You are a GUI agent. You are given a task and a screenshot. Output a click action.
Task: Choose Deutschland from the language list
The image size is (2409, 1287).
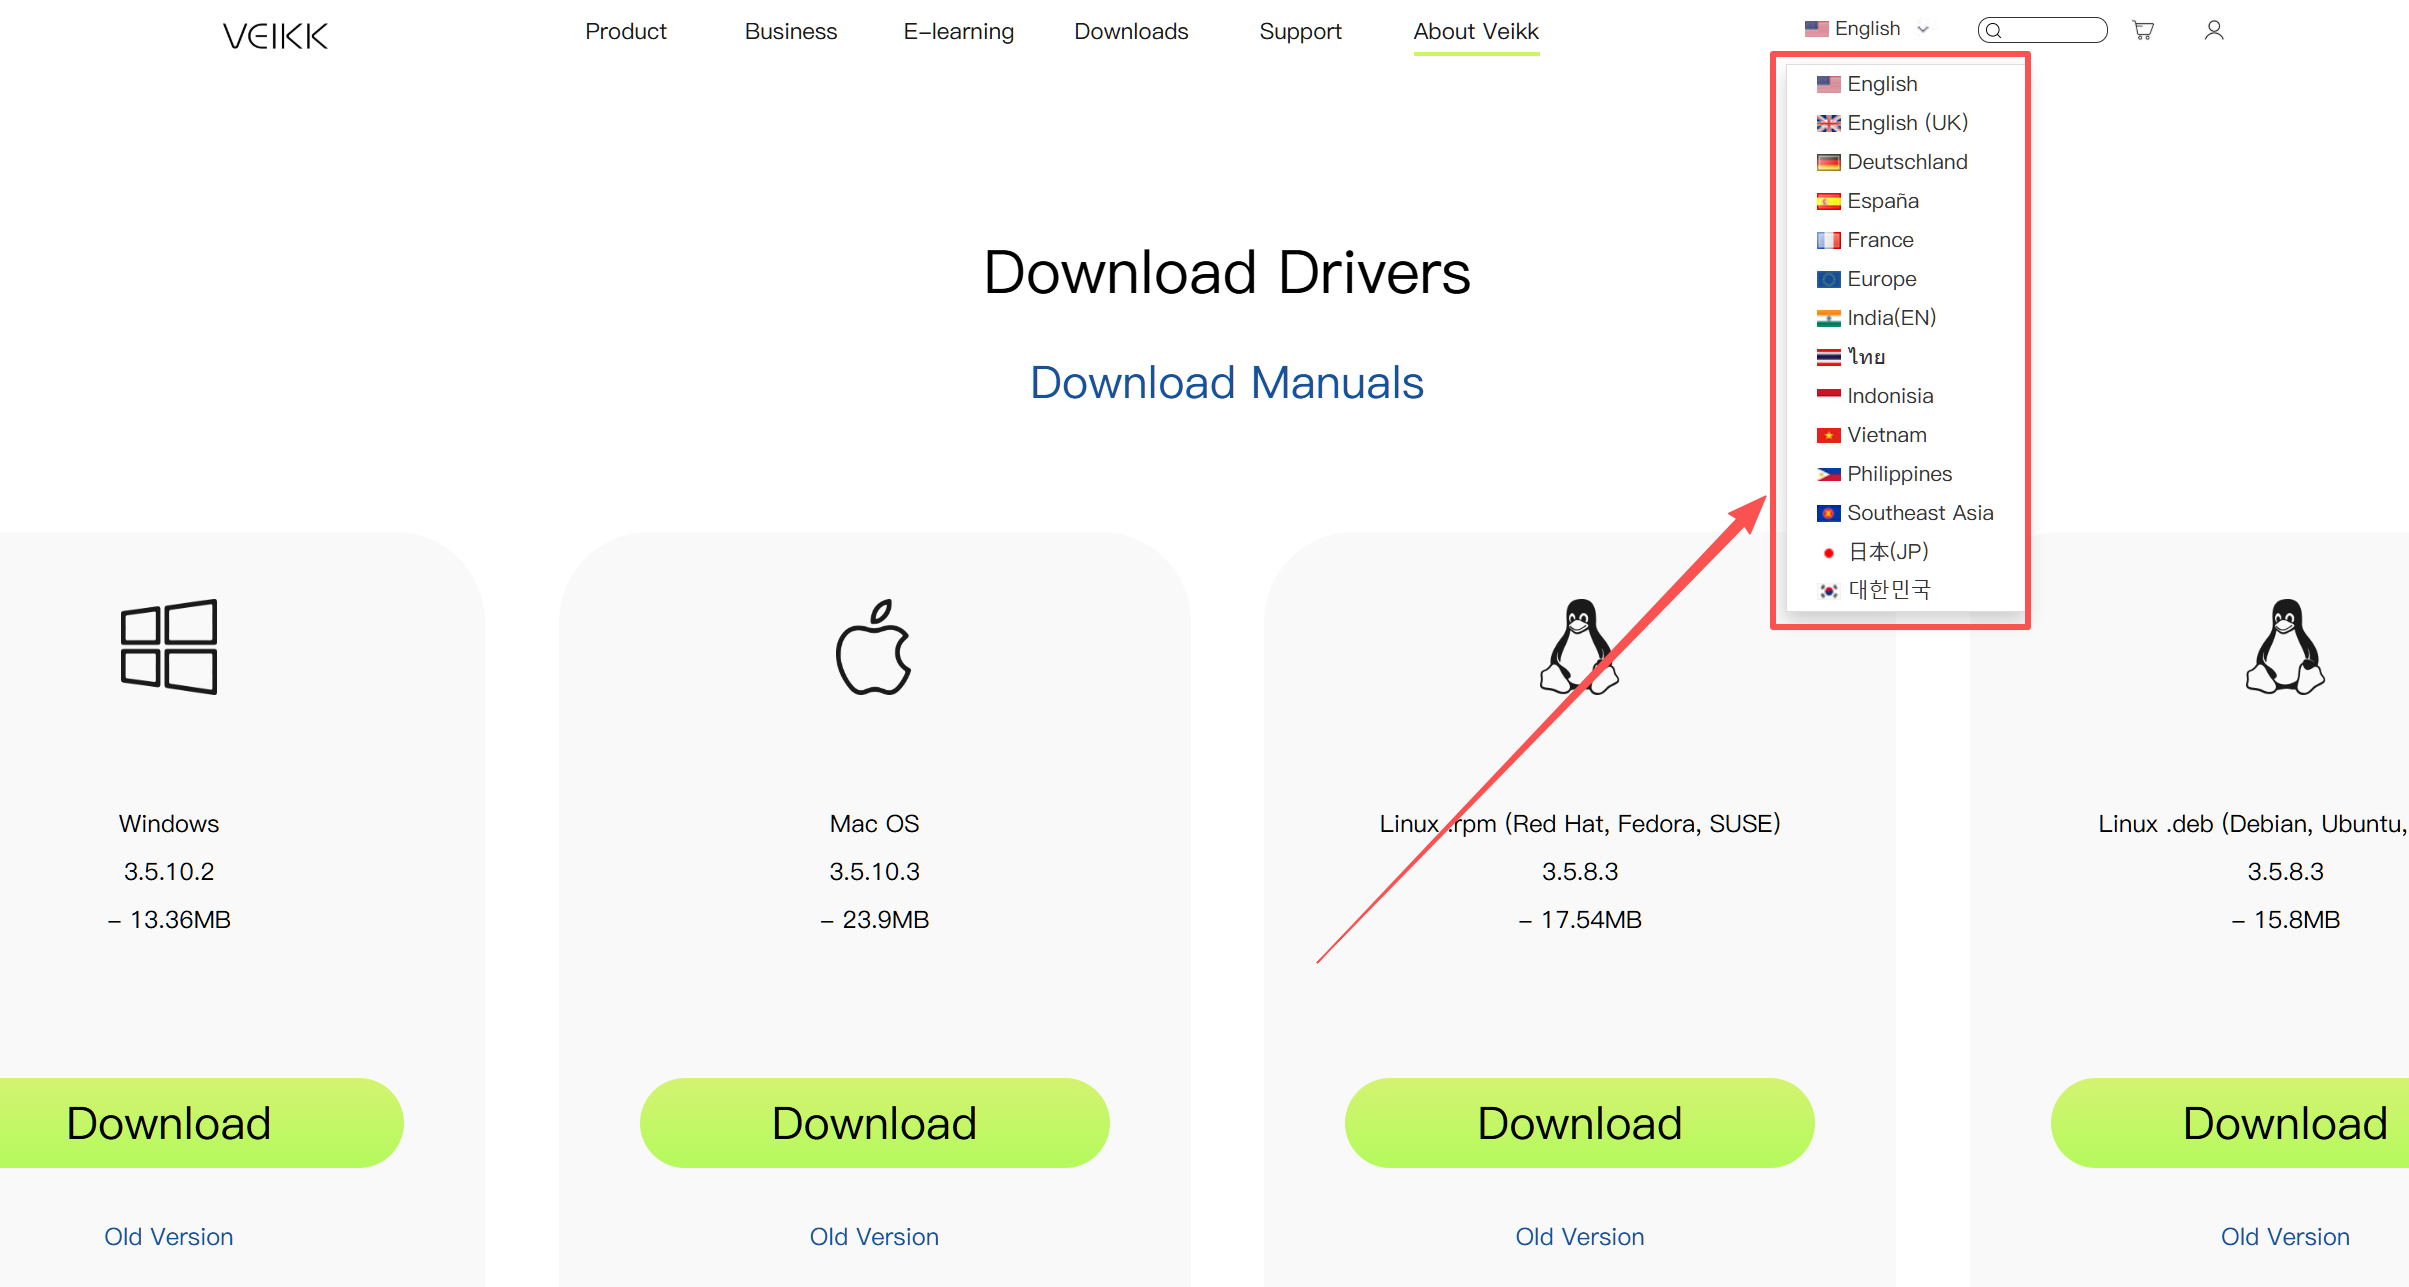point(1907,162)
